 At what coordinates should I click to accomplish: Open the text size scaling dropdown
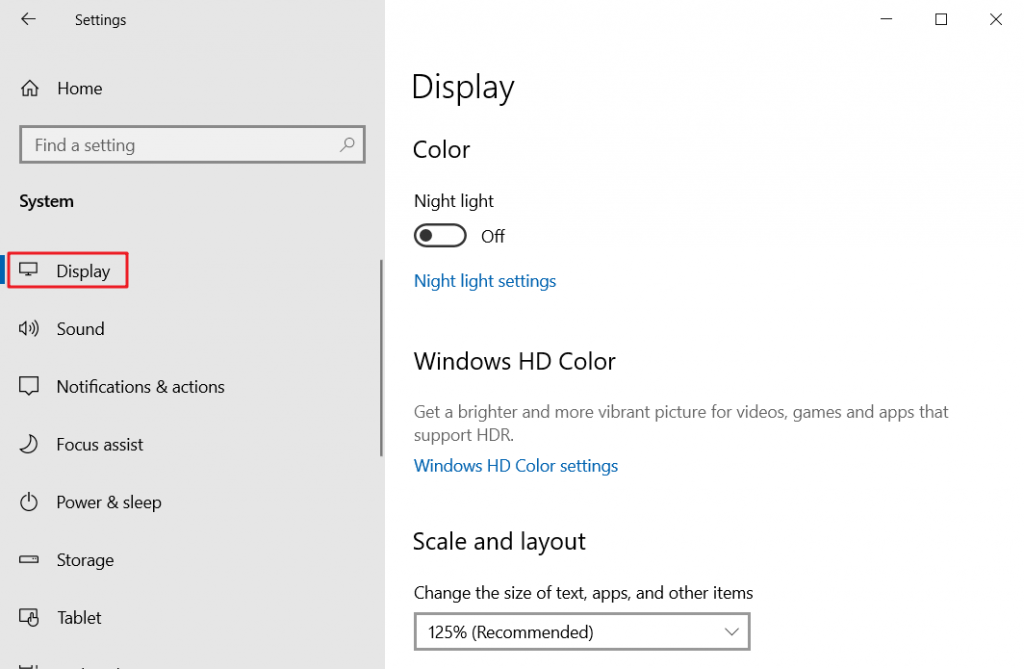[582, 632]
